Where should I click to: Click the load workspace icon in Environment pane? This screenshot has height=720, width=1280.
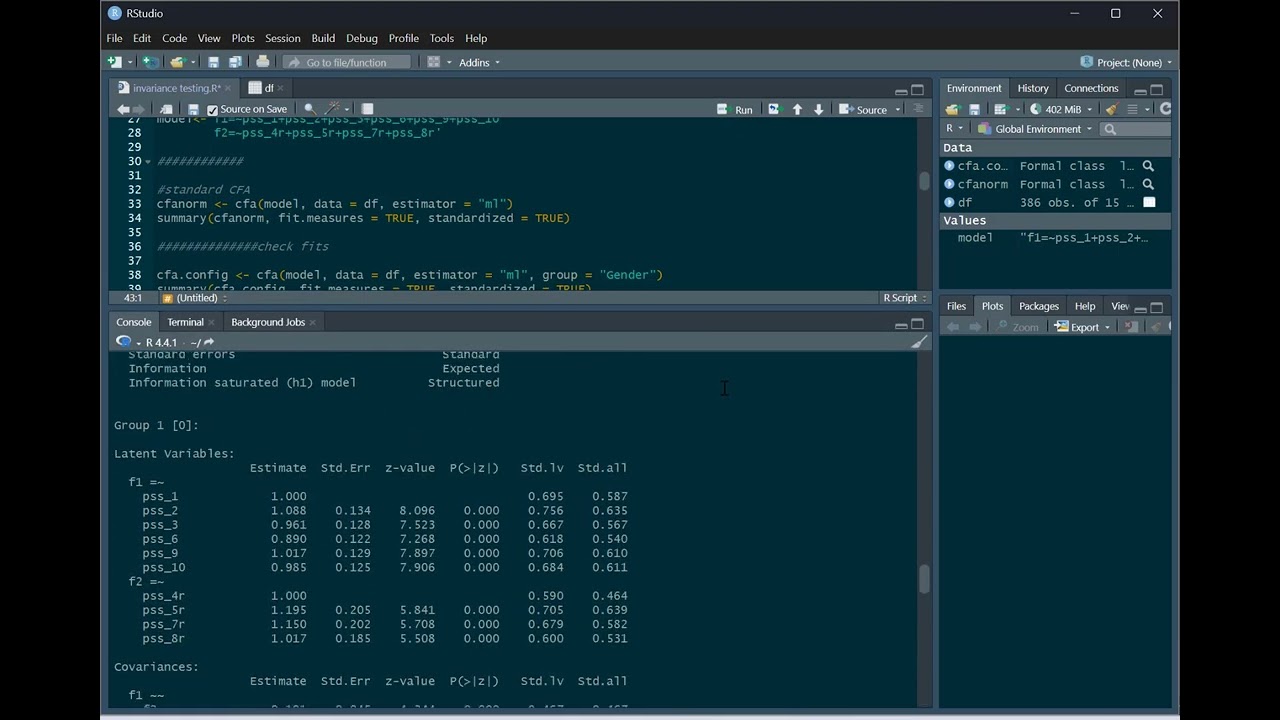pyautogui.click(x=952, y=109)
